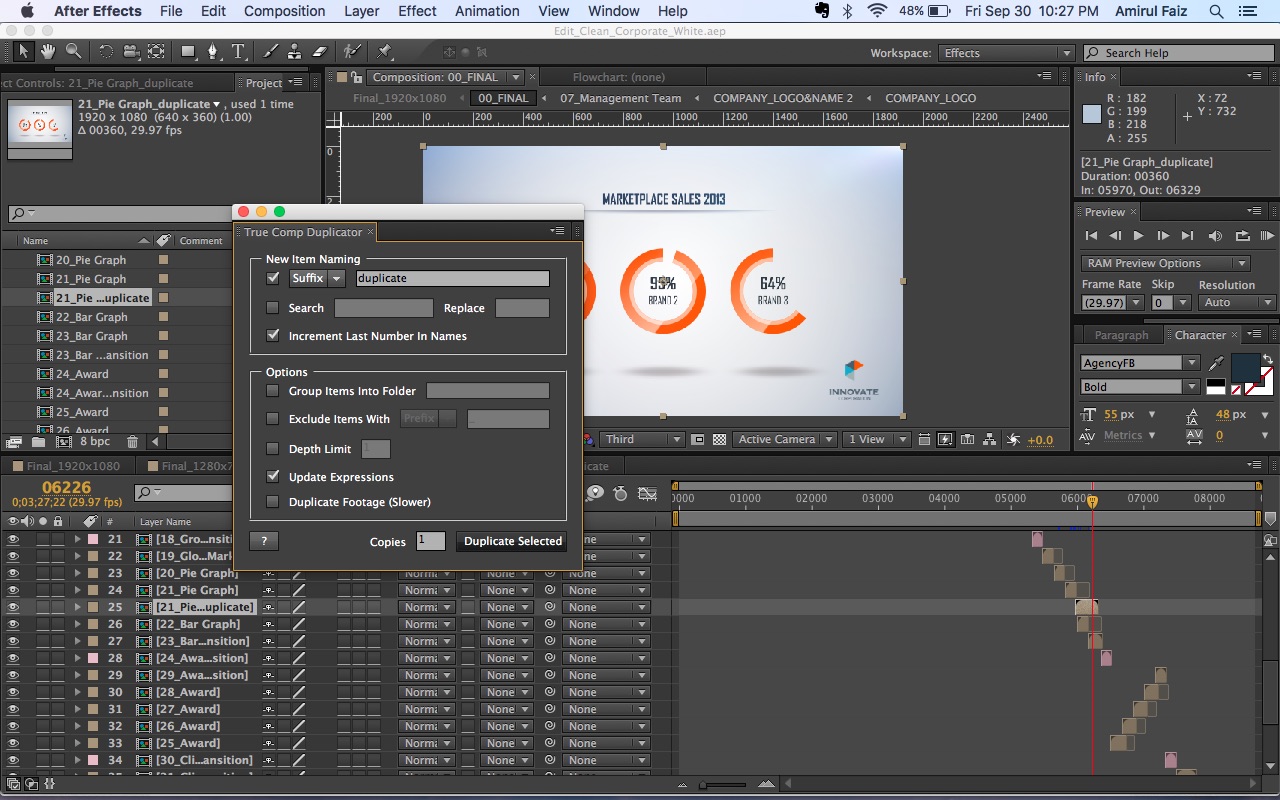Click Reset Exposure icon in viewer
Screen dimensions: 1280x800
point(1013,439)
